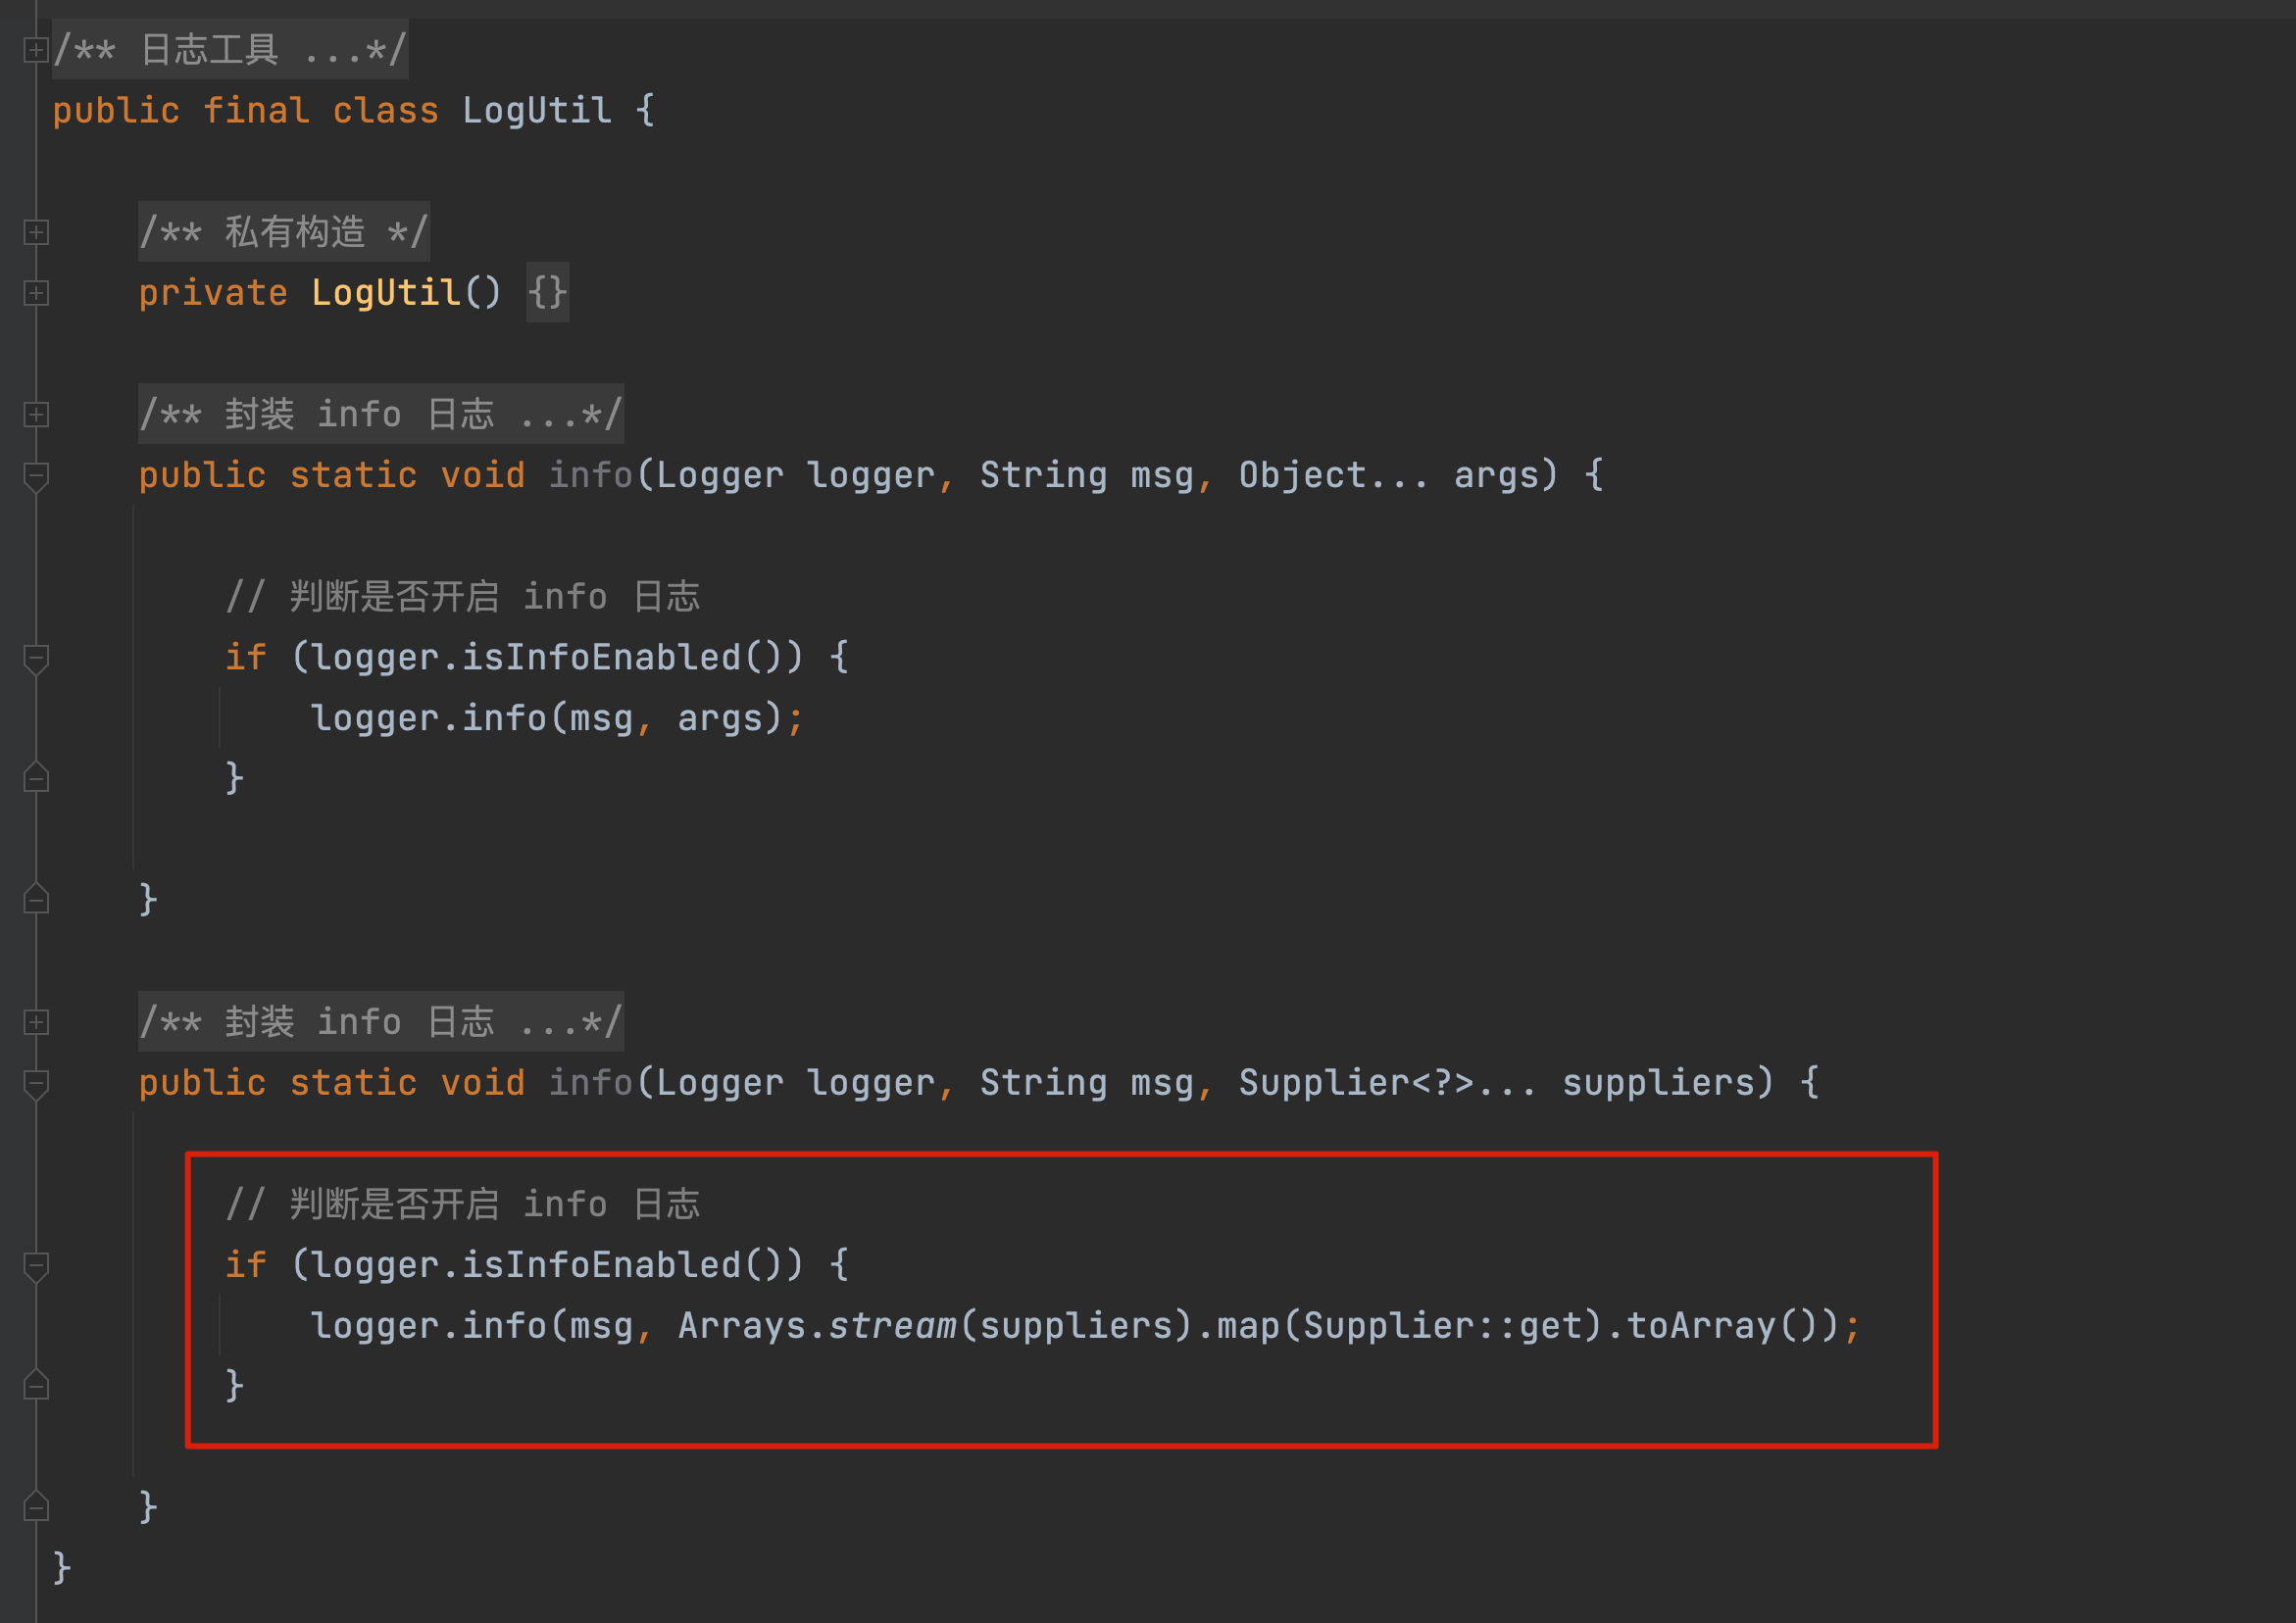Click the final closing brace of class LogUtil
This screenshot has width=2296, height=1623.
pos(62,1567)
